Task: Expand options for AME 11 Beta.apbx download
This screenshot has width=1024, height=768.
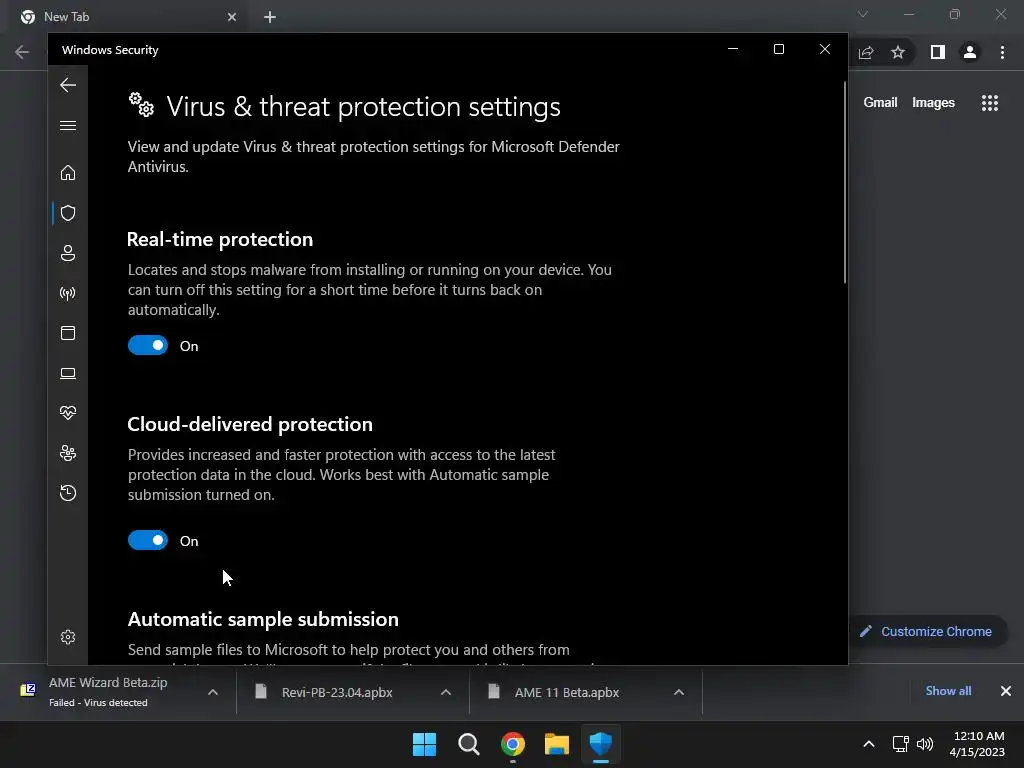Action: pyautogui.click(x=679, y=692)
